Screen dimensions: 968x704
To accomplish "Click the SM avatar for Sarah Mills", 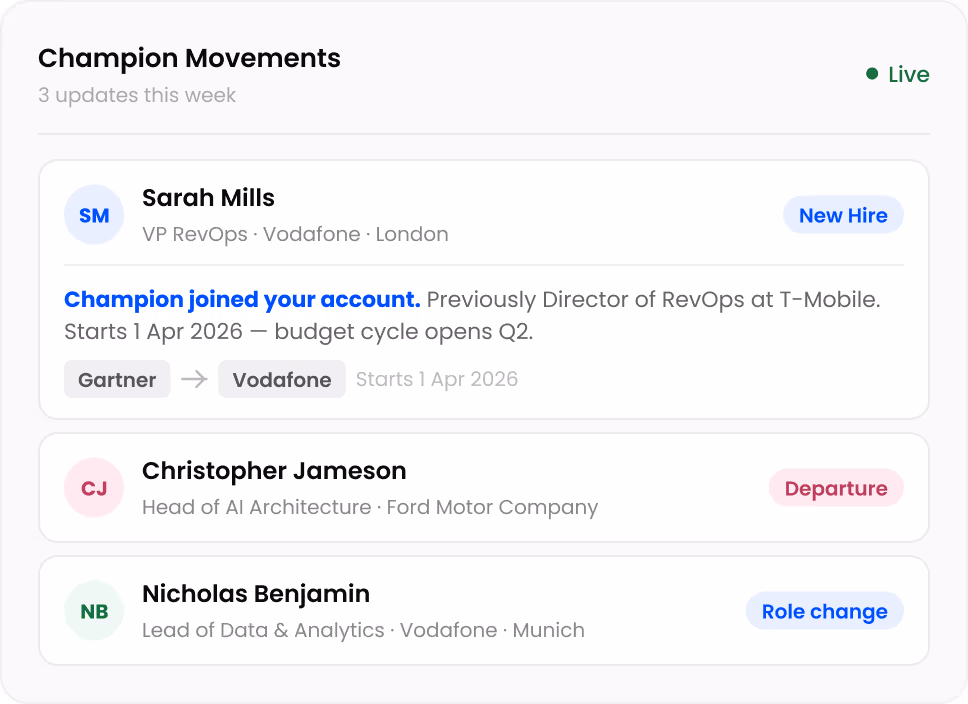I will coord(94,215).
